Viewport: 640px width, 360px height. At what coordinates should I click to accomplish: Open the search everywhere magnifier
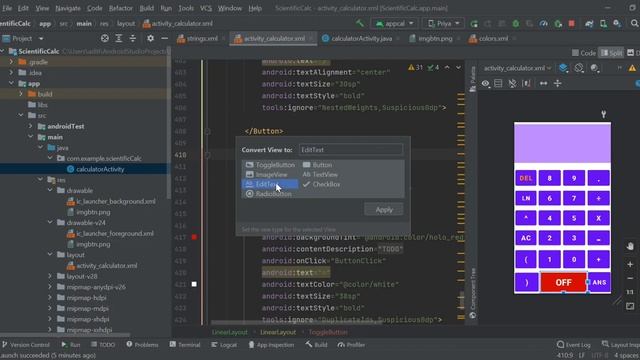(634, 24)
